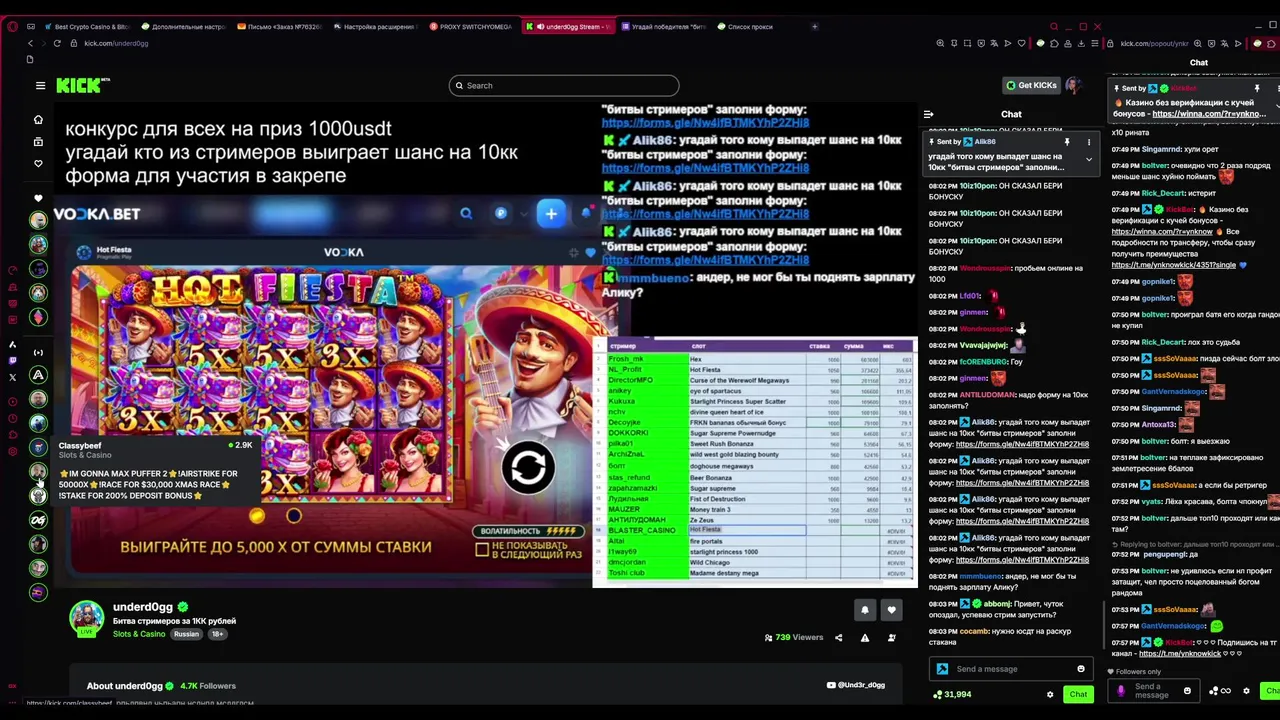
Task: Expand the pinned Alik86 message chevron
Action: (1089, 160)
